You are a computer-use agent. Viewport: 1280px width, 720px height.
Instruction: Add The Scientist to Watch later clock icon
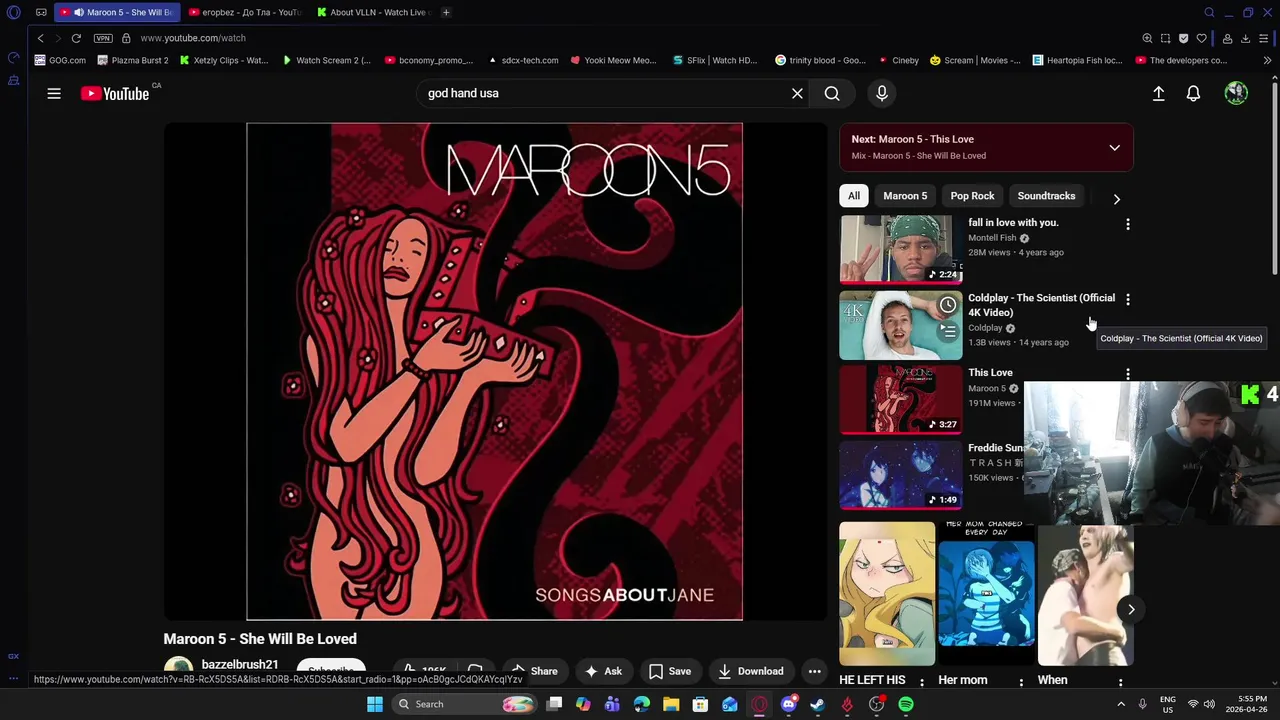tap(947, 305)
